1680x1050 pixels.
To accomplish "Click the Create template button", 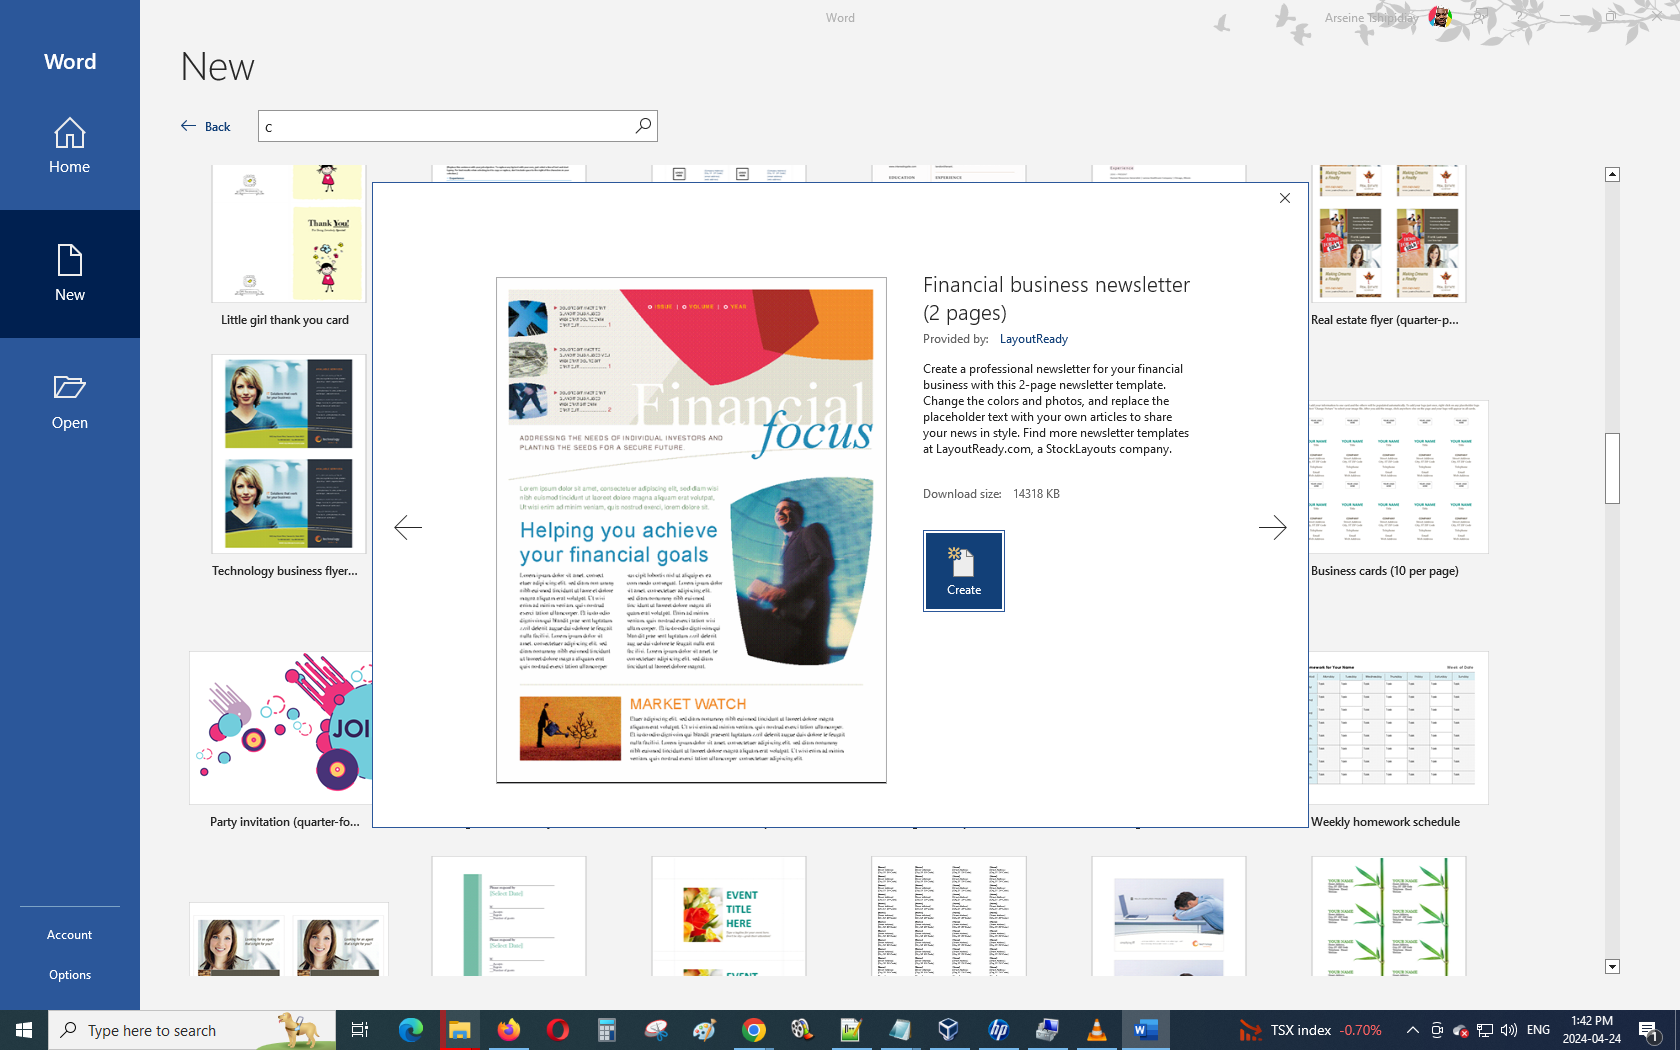I will pyautogui.click(x=963, y=570).
